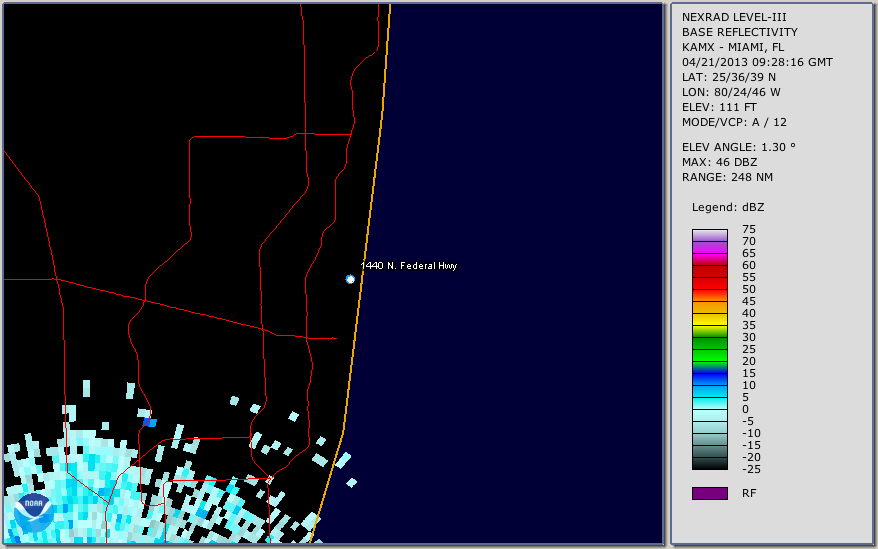Click the purple RF color swatch
The height and width of the screenshot is (549, 878).
point(709,493)
